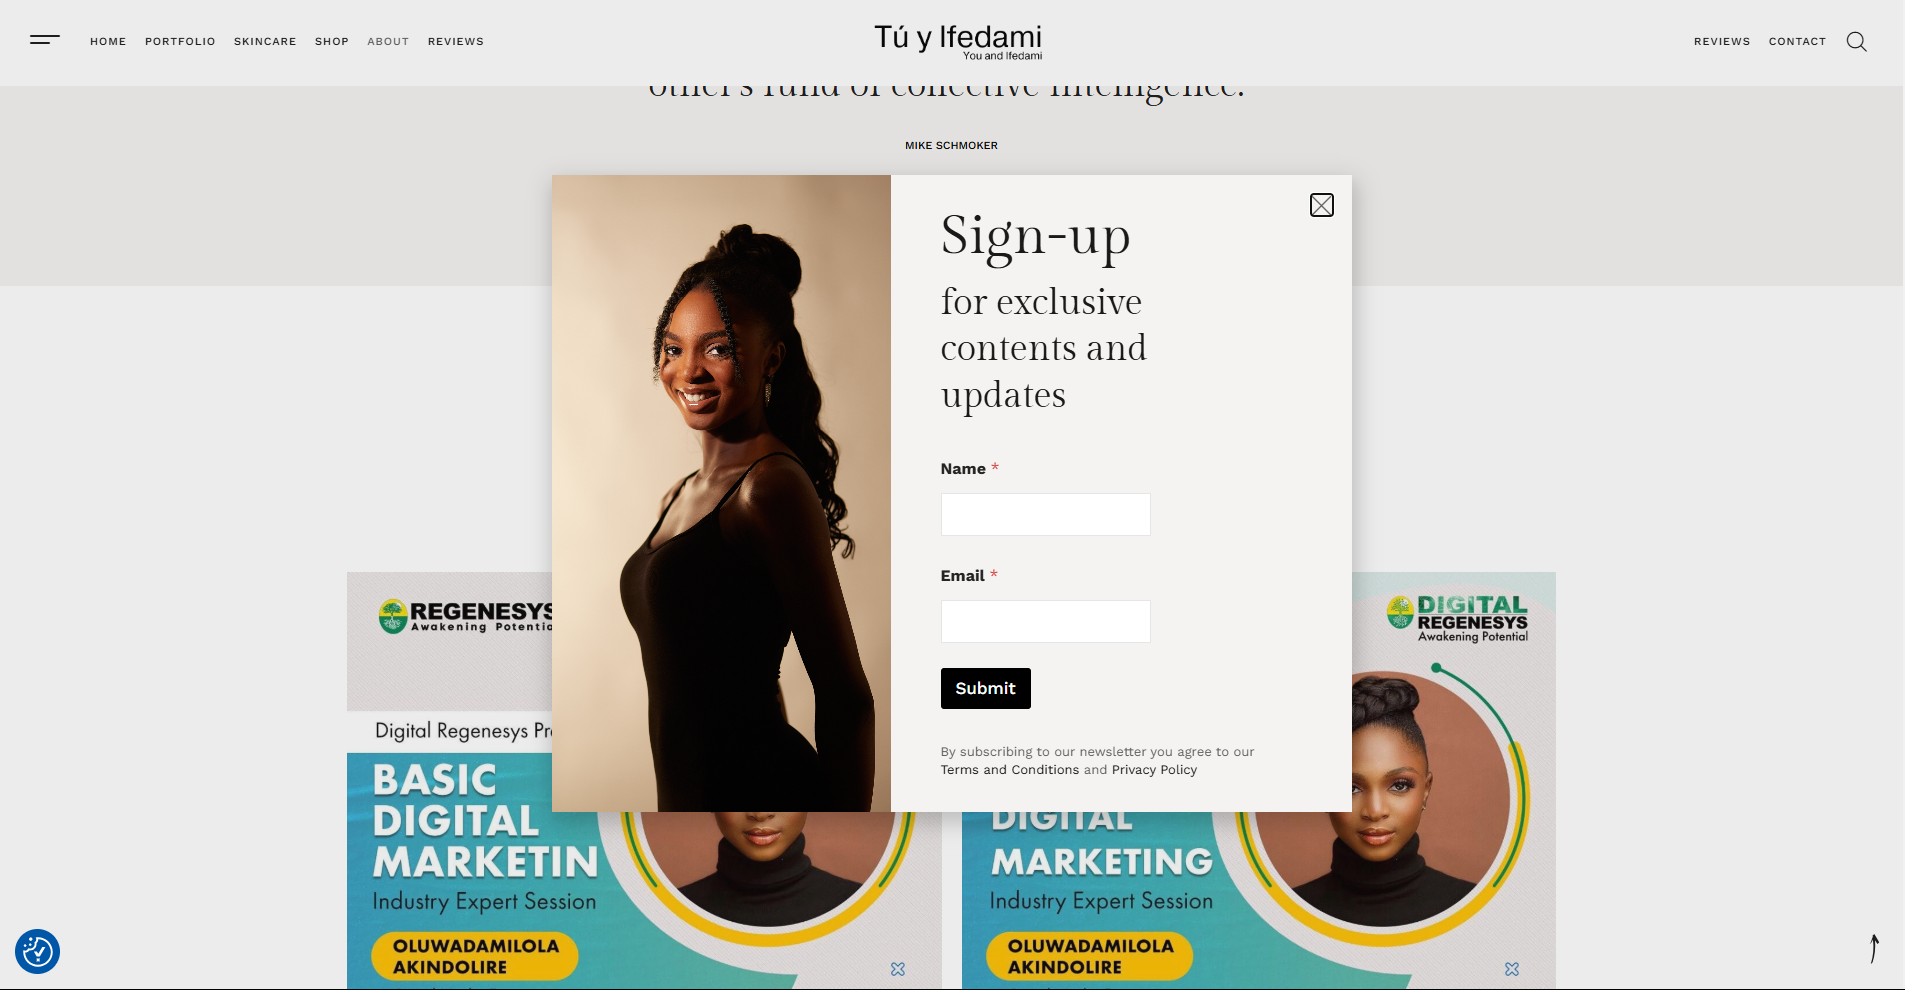Screen dimensions: 1905x990
Task: Click the back-to-top arrow
Action: tap(1874, 948)
